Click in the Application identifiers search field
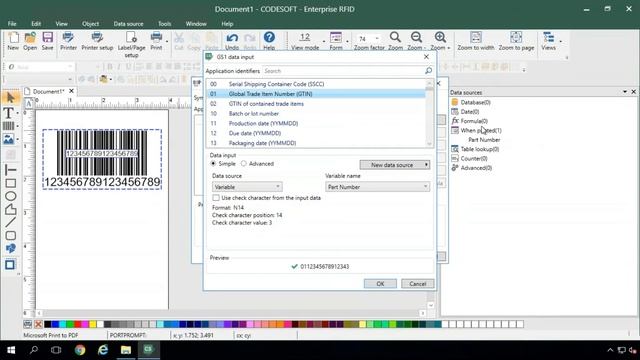Viewport: 640px width, 360px height. pos(343,71)
